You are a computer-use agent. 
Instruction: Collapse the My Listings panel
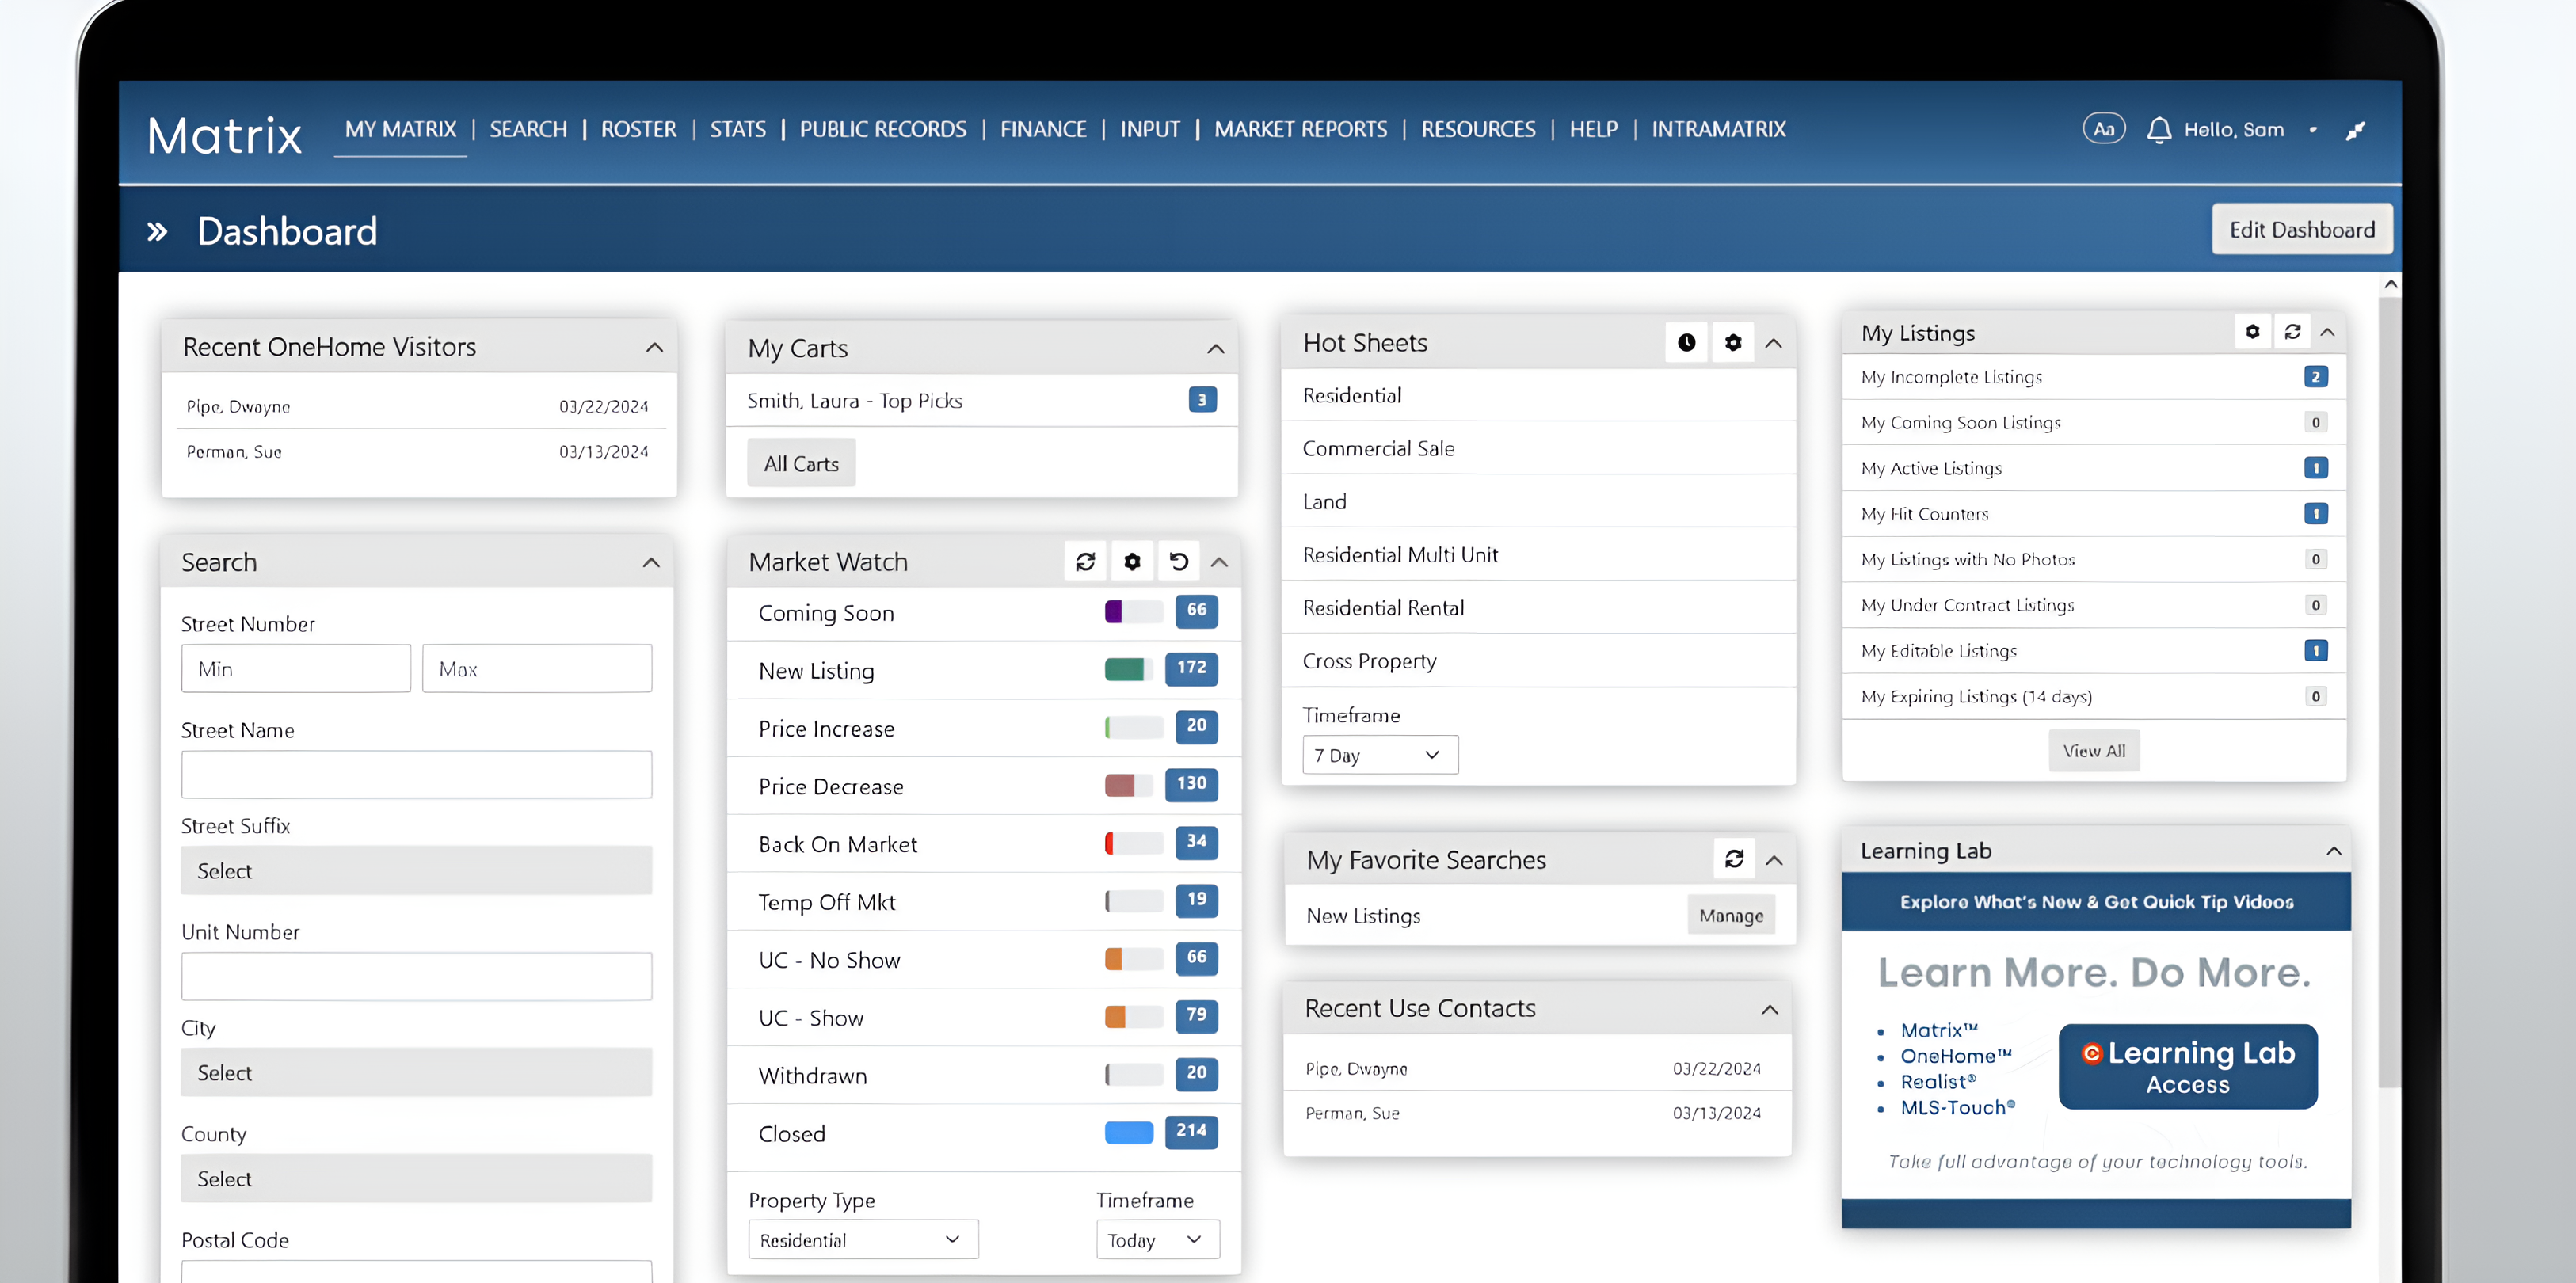[2327, 332]
